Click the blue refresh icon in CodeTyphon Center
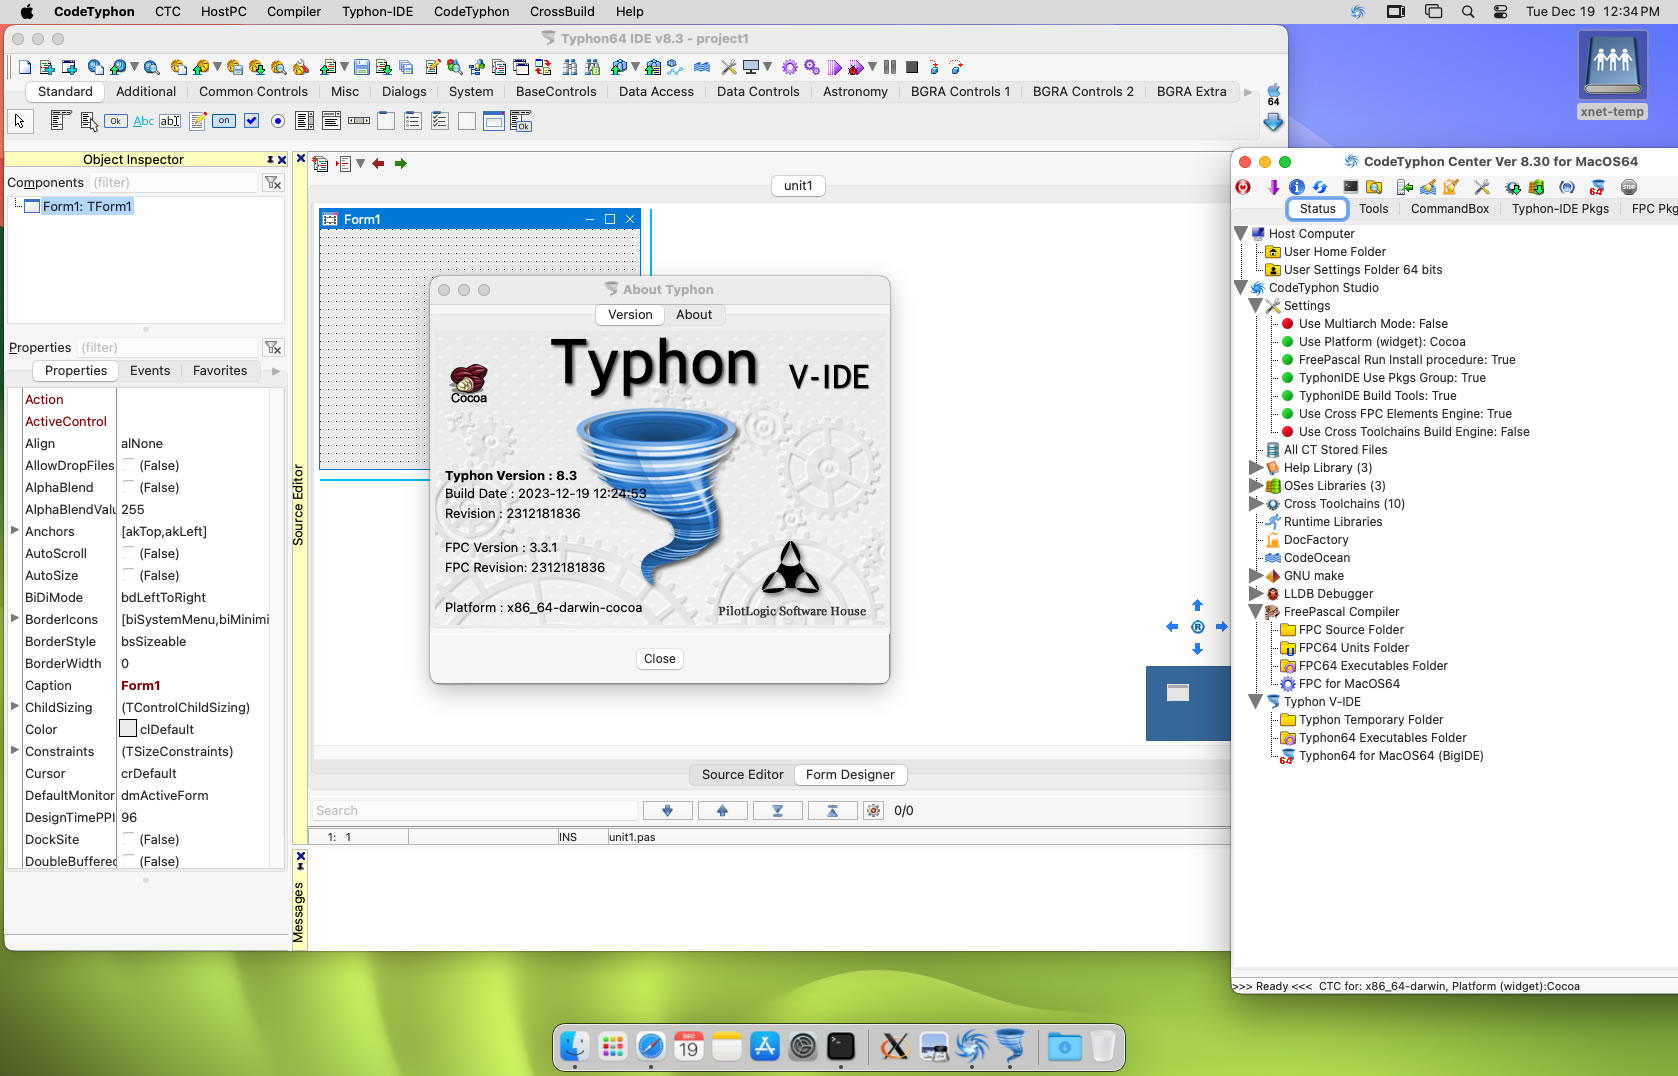The height and width of the screenshot is (1076, 1678). [x=1320, y=187]
